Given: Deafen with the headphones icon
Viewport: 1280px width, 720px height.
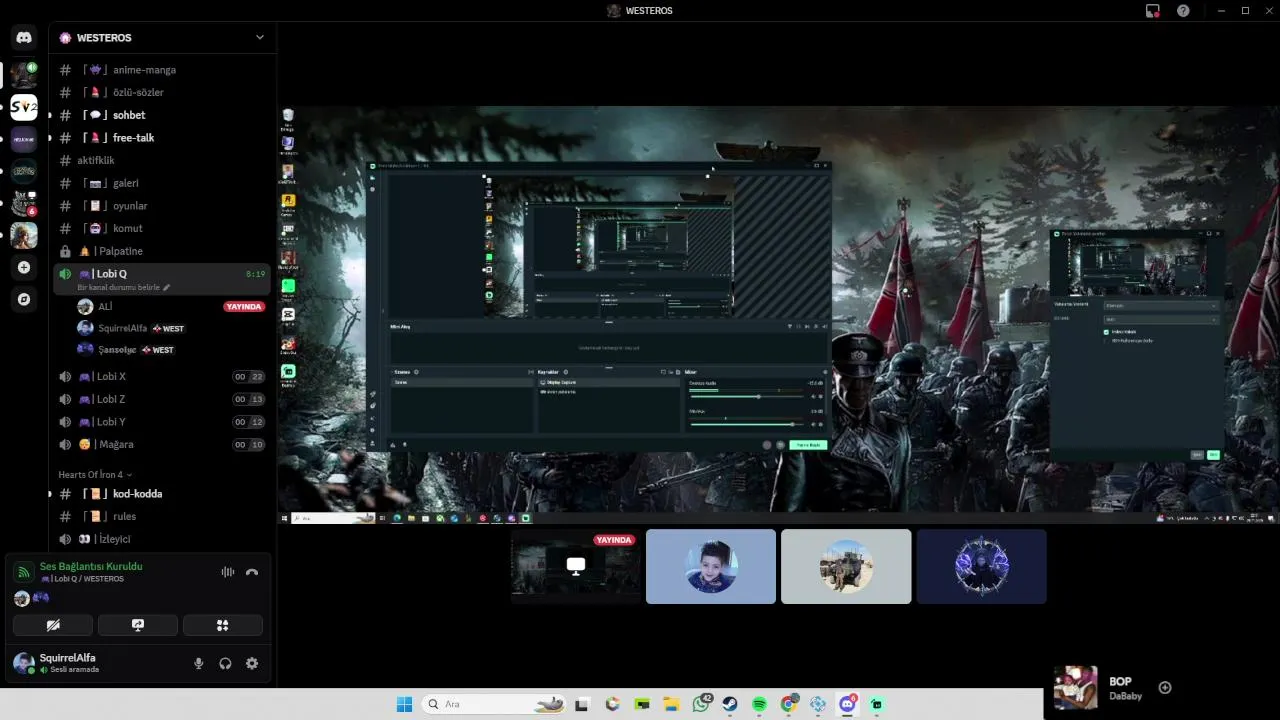Looking at the screenshot, I should point(225,663).
